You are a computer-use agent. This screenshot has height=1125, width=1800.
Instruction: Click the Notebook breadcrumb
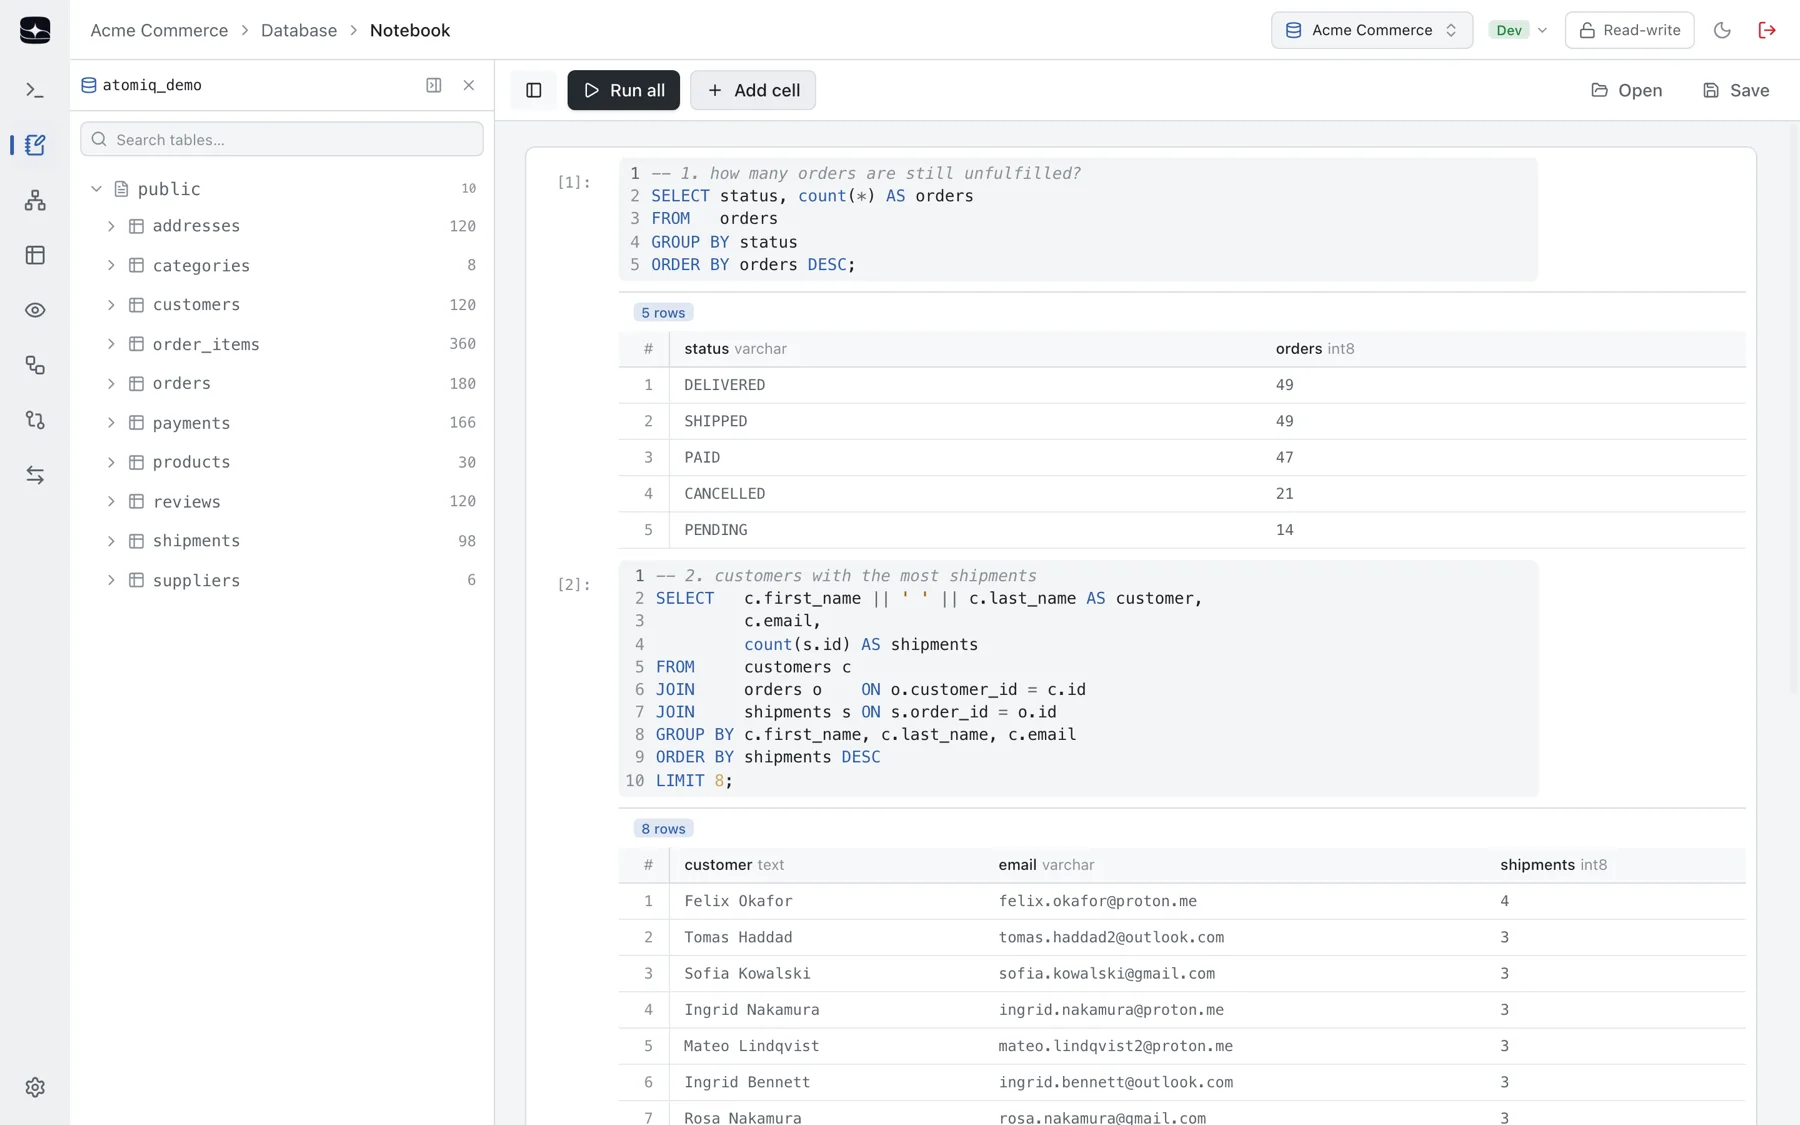coord(410,30)
